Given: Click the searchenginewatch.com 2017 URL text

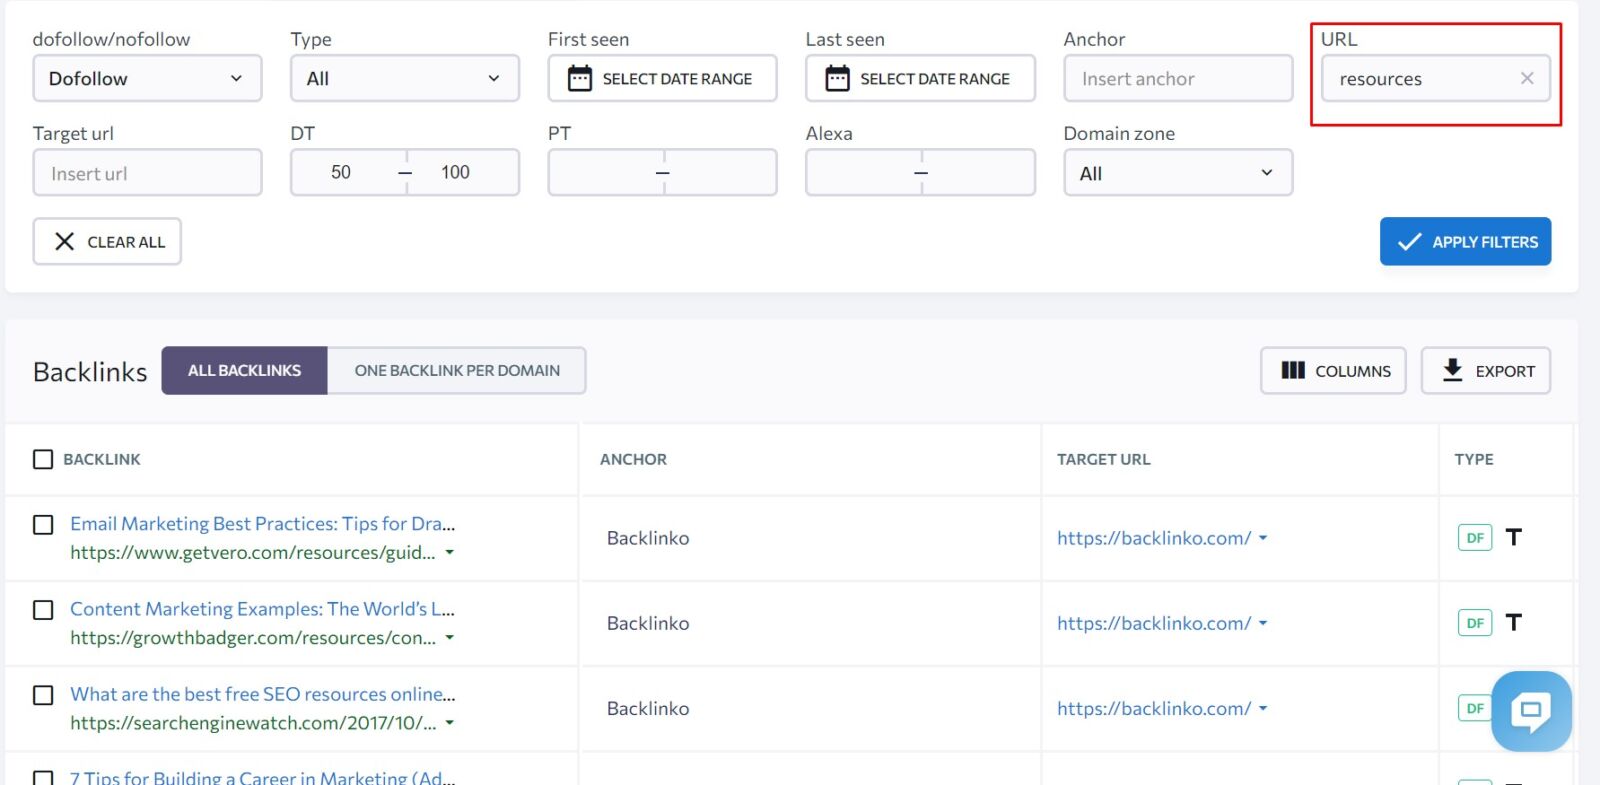Looking at the screenshot, I should [253, 722].
